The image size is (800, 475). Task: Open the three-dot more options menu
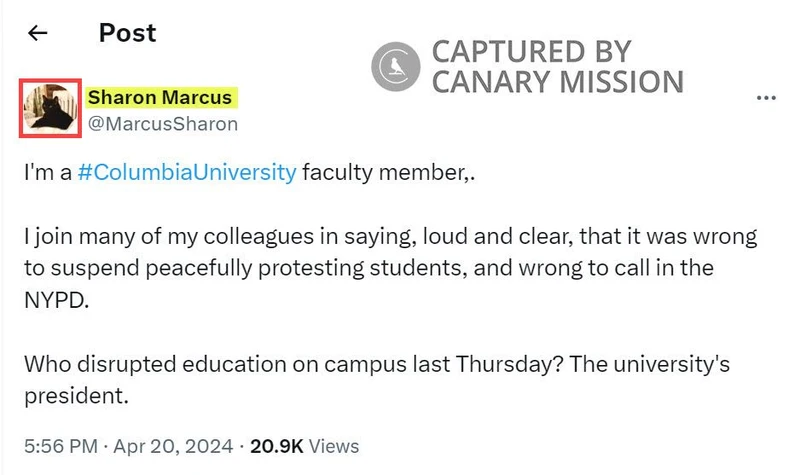pos(767,98)
